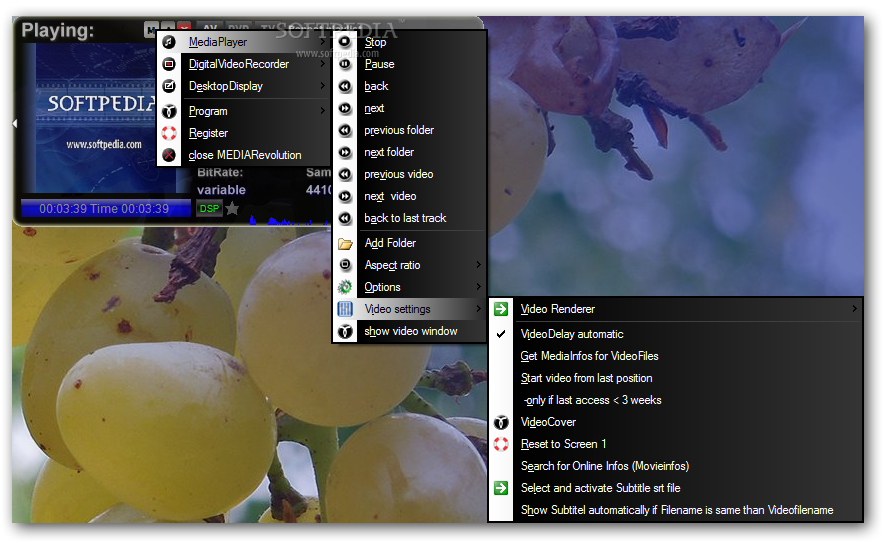Screen dimensions: 884x543
Task: Click the show video window icon
Action: (x=344, y=331)
